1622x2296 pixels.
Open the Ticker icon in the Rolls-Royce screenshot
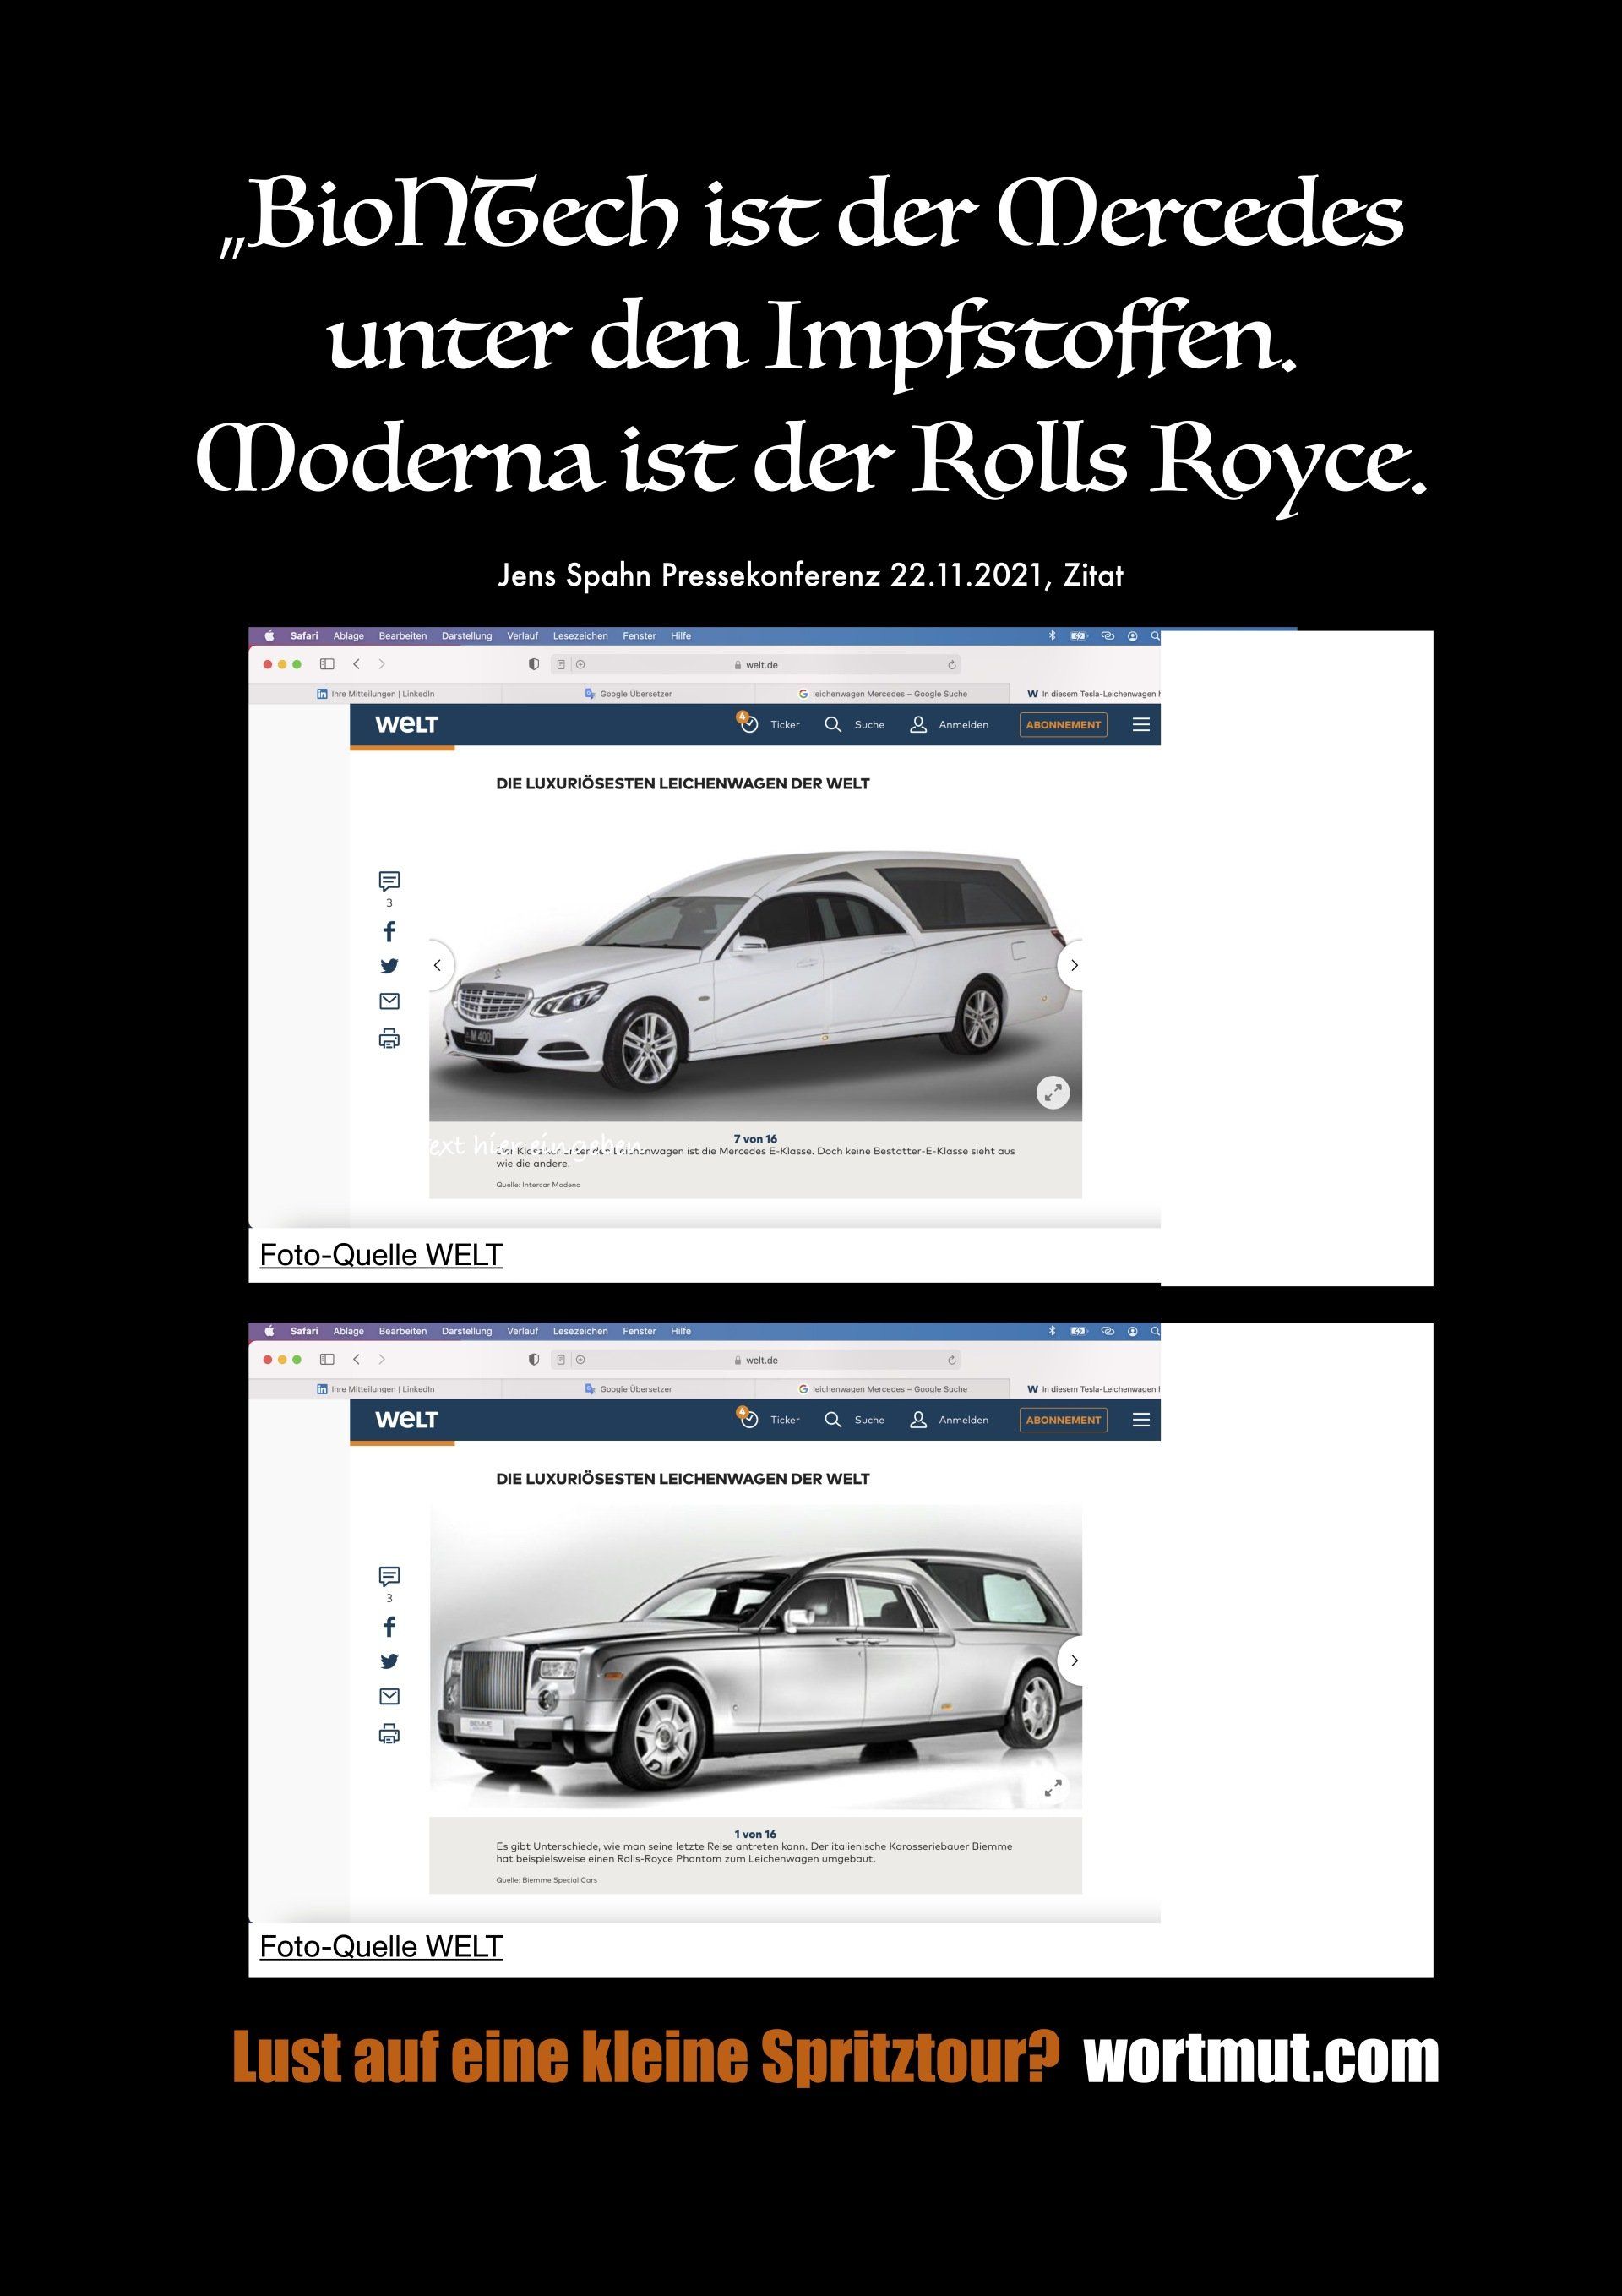tap(748, 1418)
